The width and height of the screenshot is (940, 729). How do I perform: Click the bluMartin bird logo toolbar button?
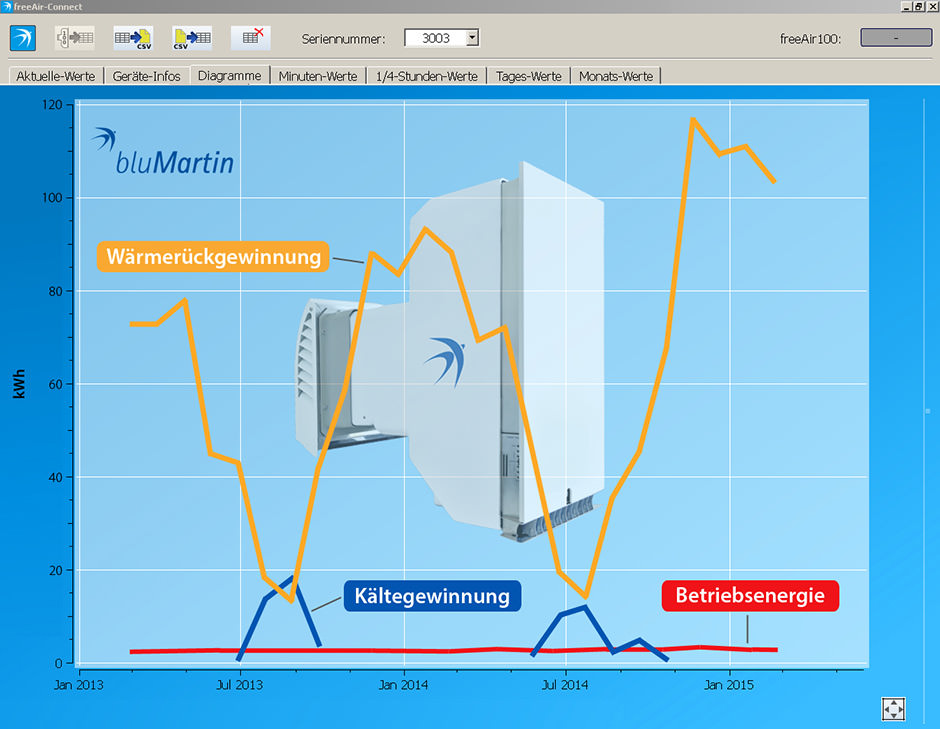(x=23, y=38)
